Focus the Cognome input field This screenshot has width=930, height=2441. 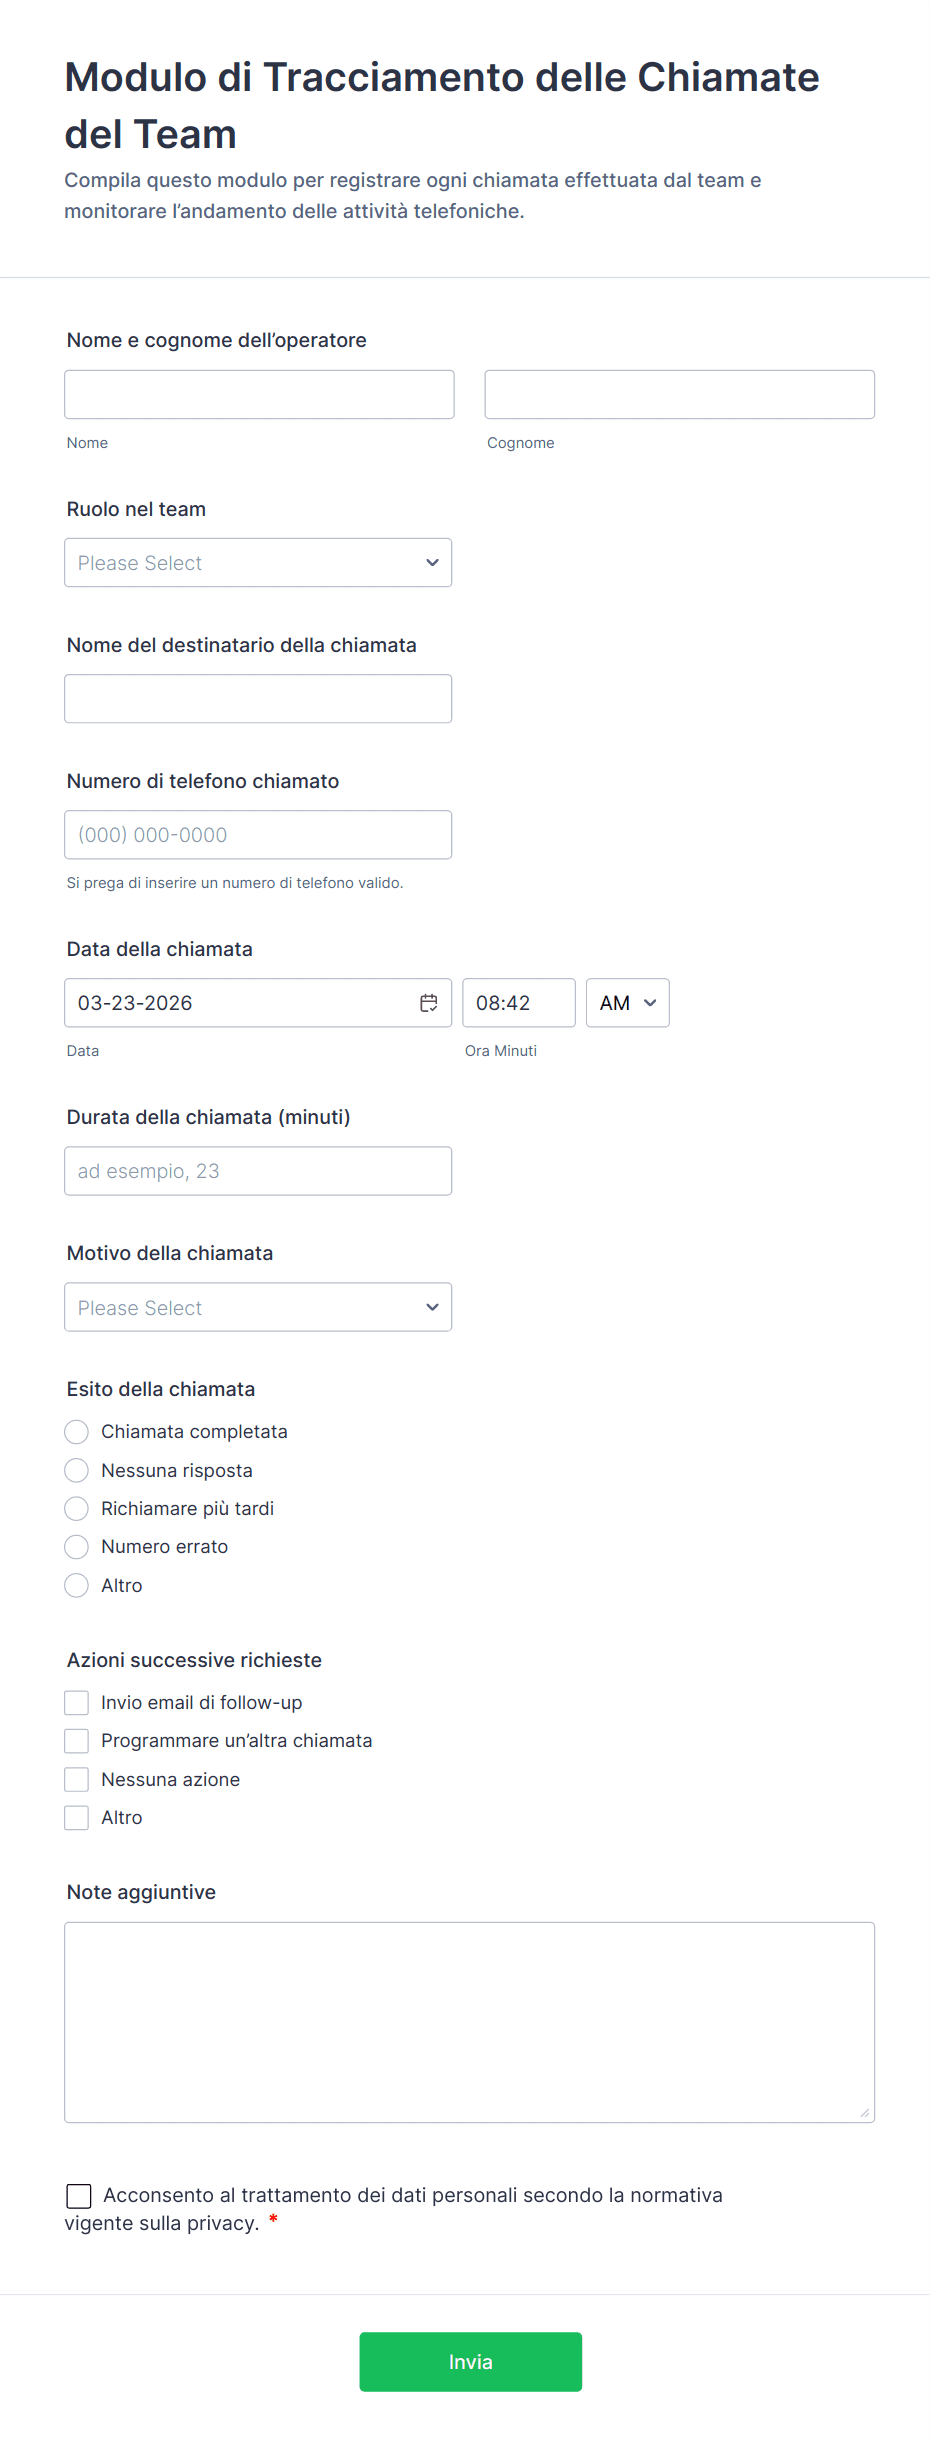(679, 395)
